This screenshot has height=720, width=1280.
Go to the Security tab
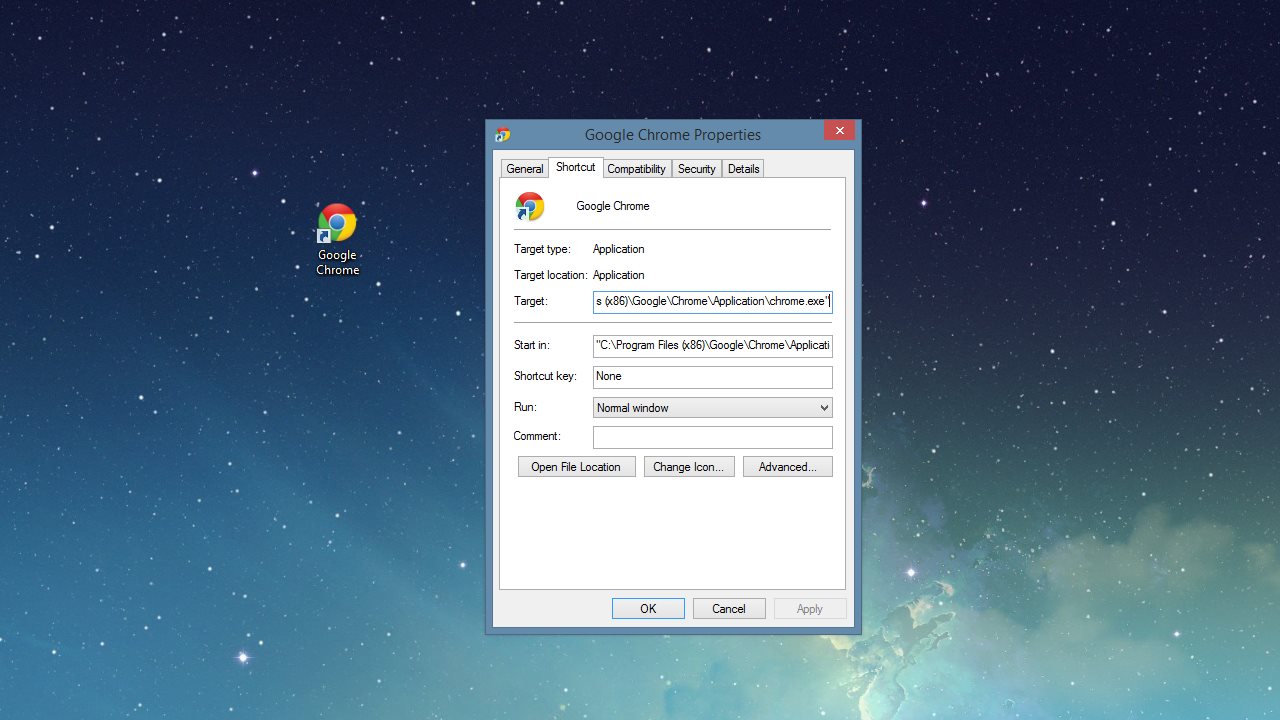[696, 169]
